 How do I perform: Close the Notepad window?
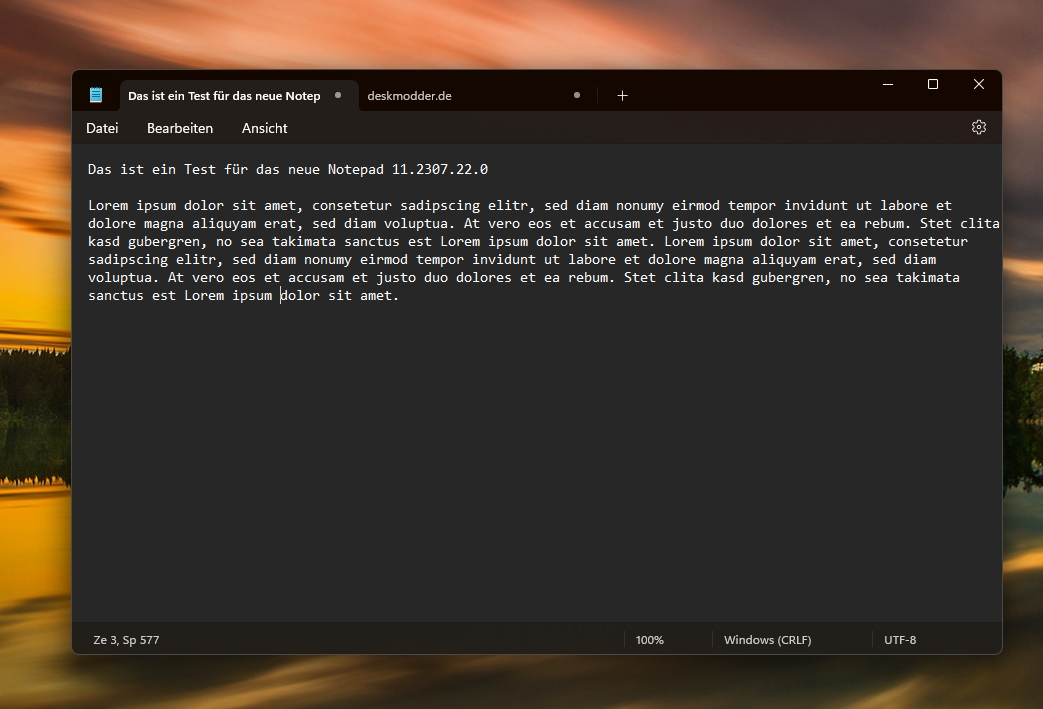[978, 84]
